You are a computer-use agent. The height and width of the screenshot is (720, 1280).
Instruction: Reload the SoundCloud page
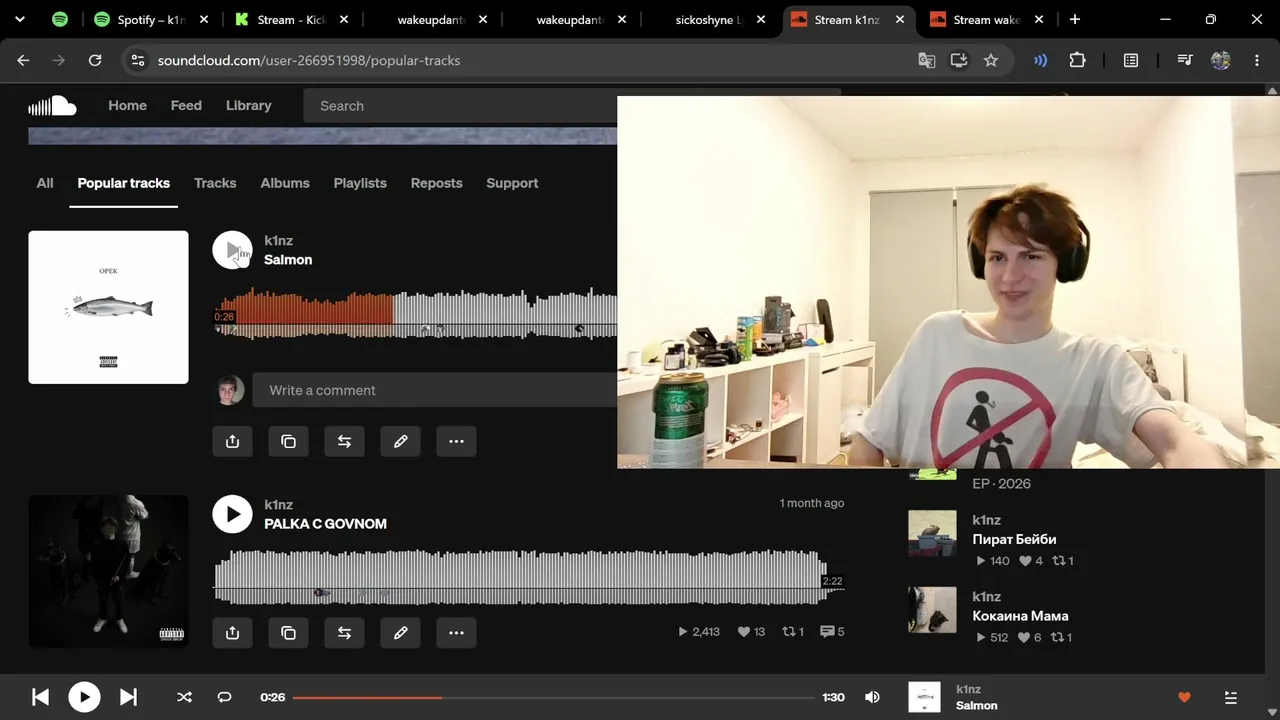pos(95,60)
